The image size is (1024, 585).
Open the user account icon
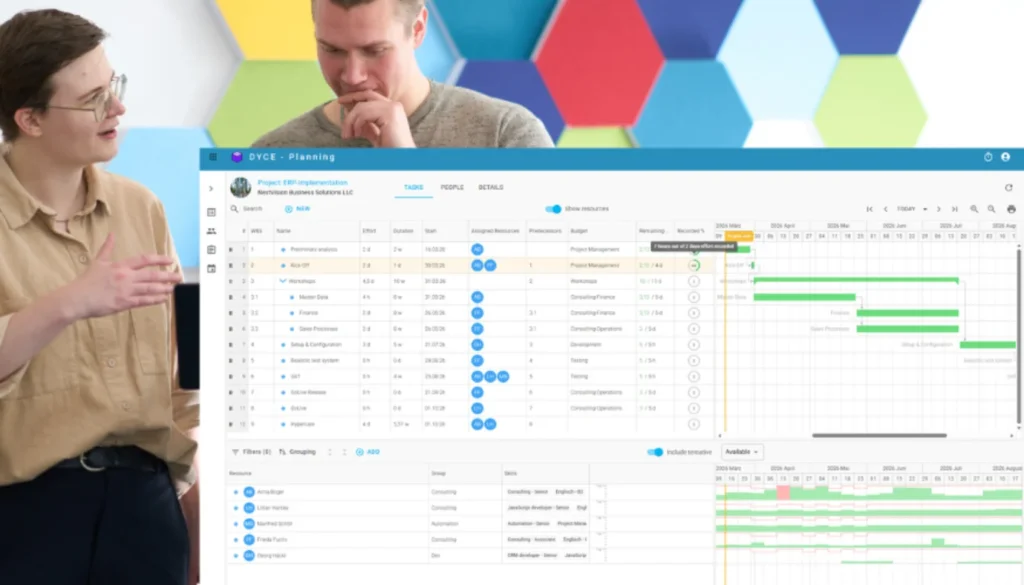click(1006, 157)
